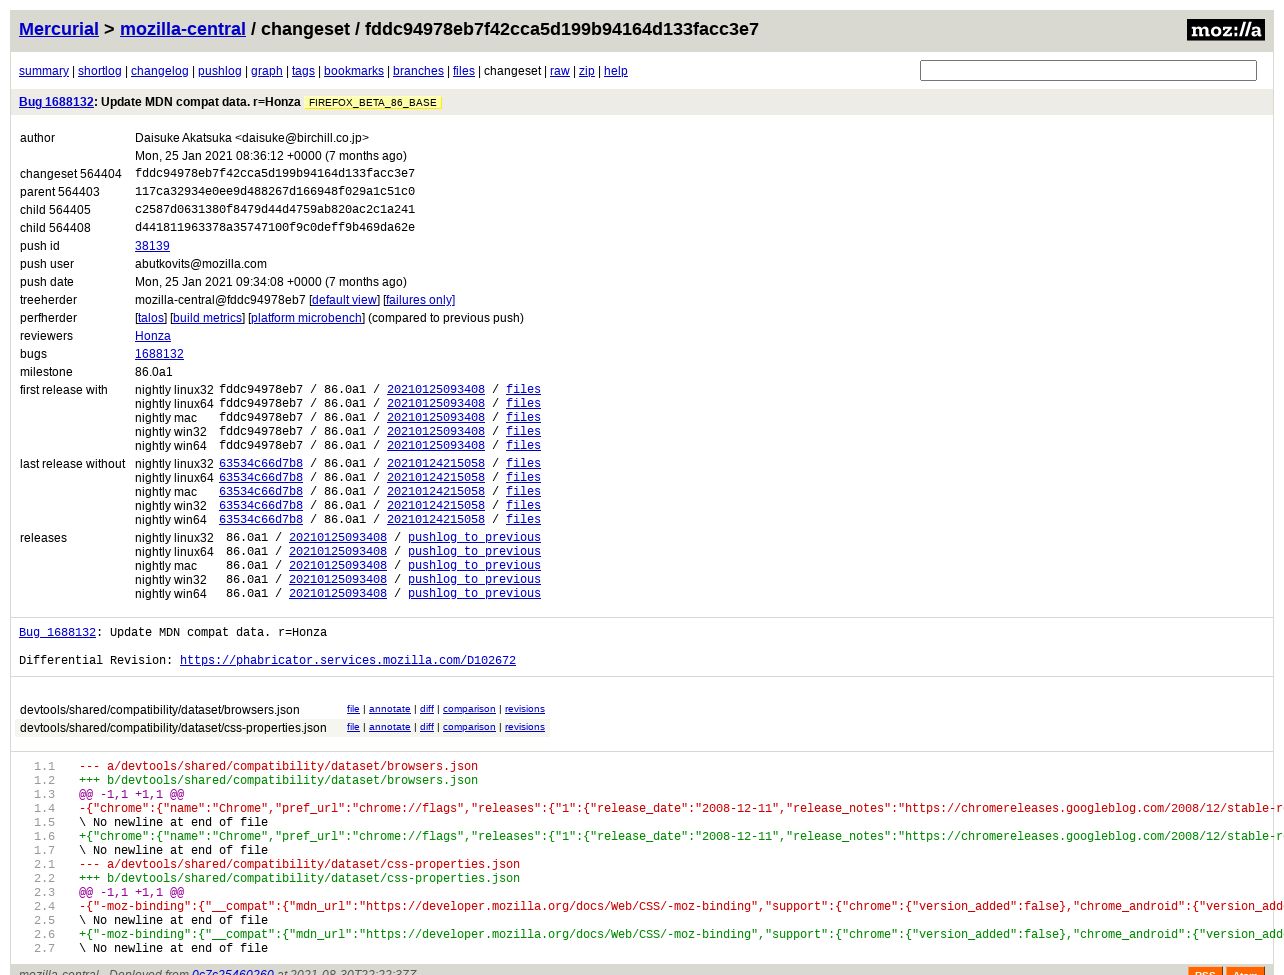Open child changeset c2587d063138
This screenshot has width=1284, height=975.
point(275,210)
